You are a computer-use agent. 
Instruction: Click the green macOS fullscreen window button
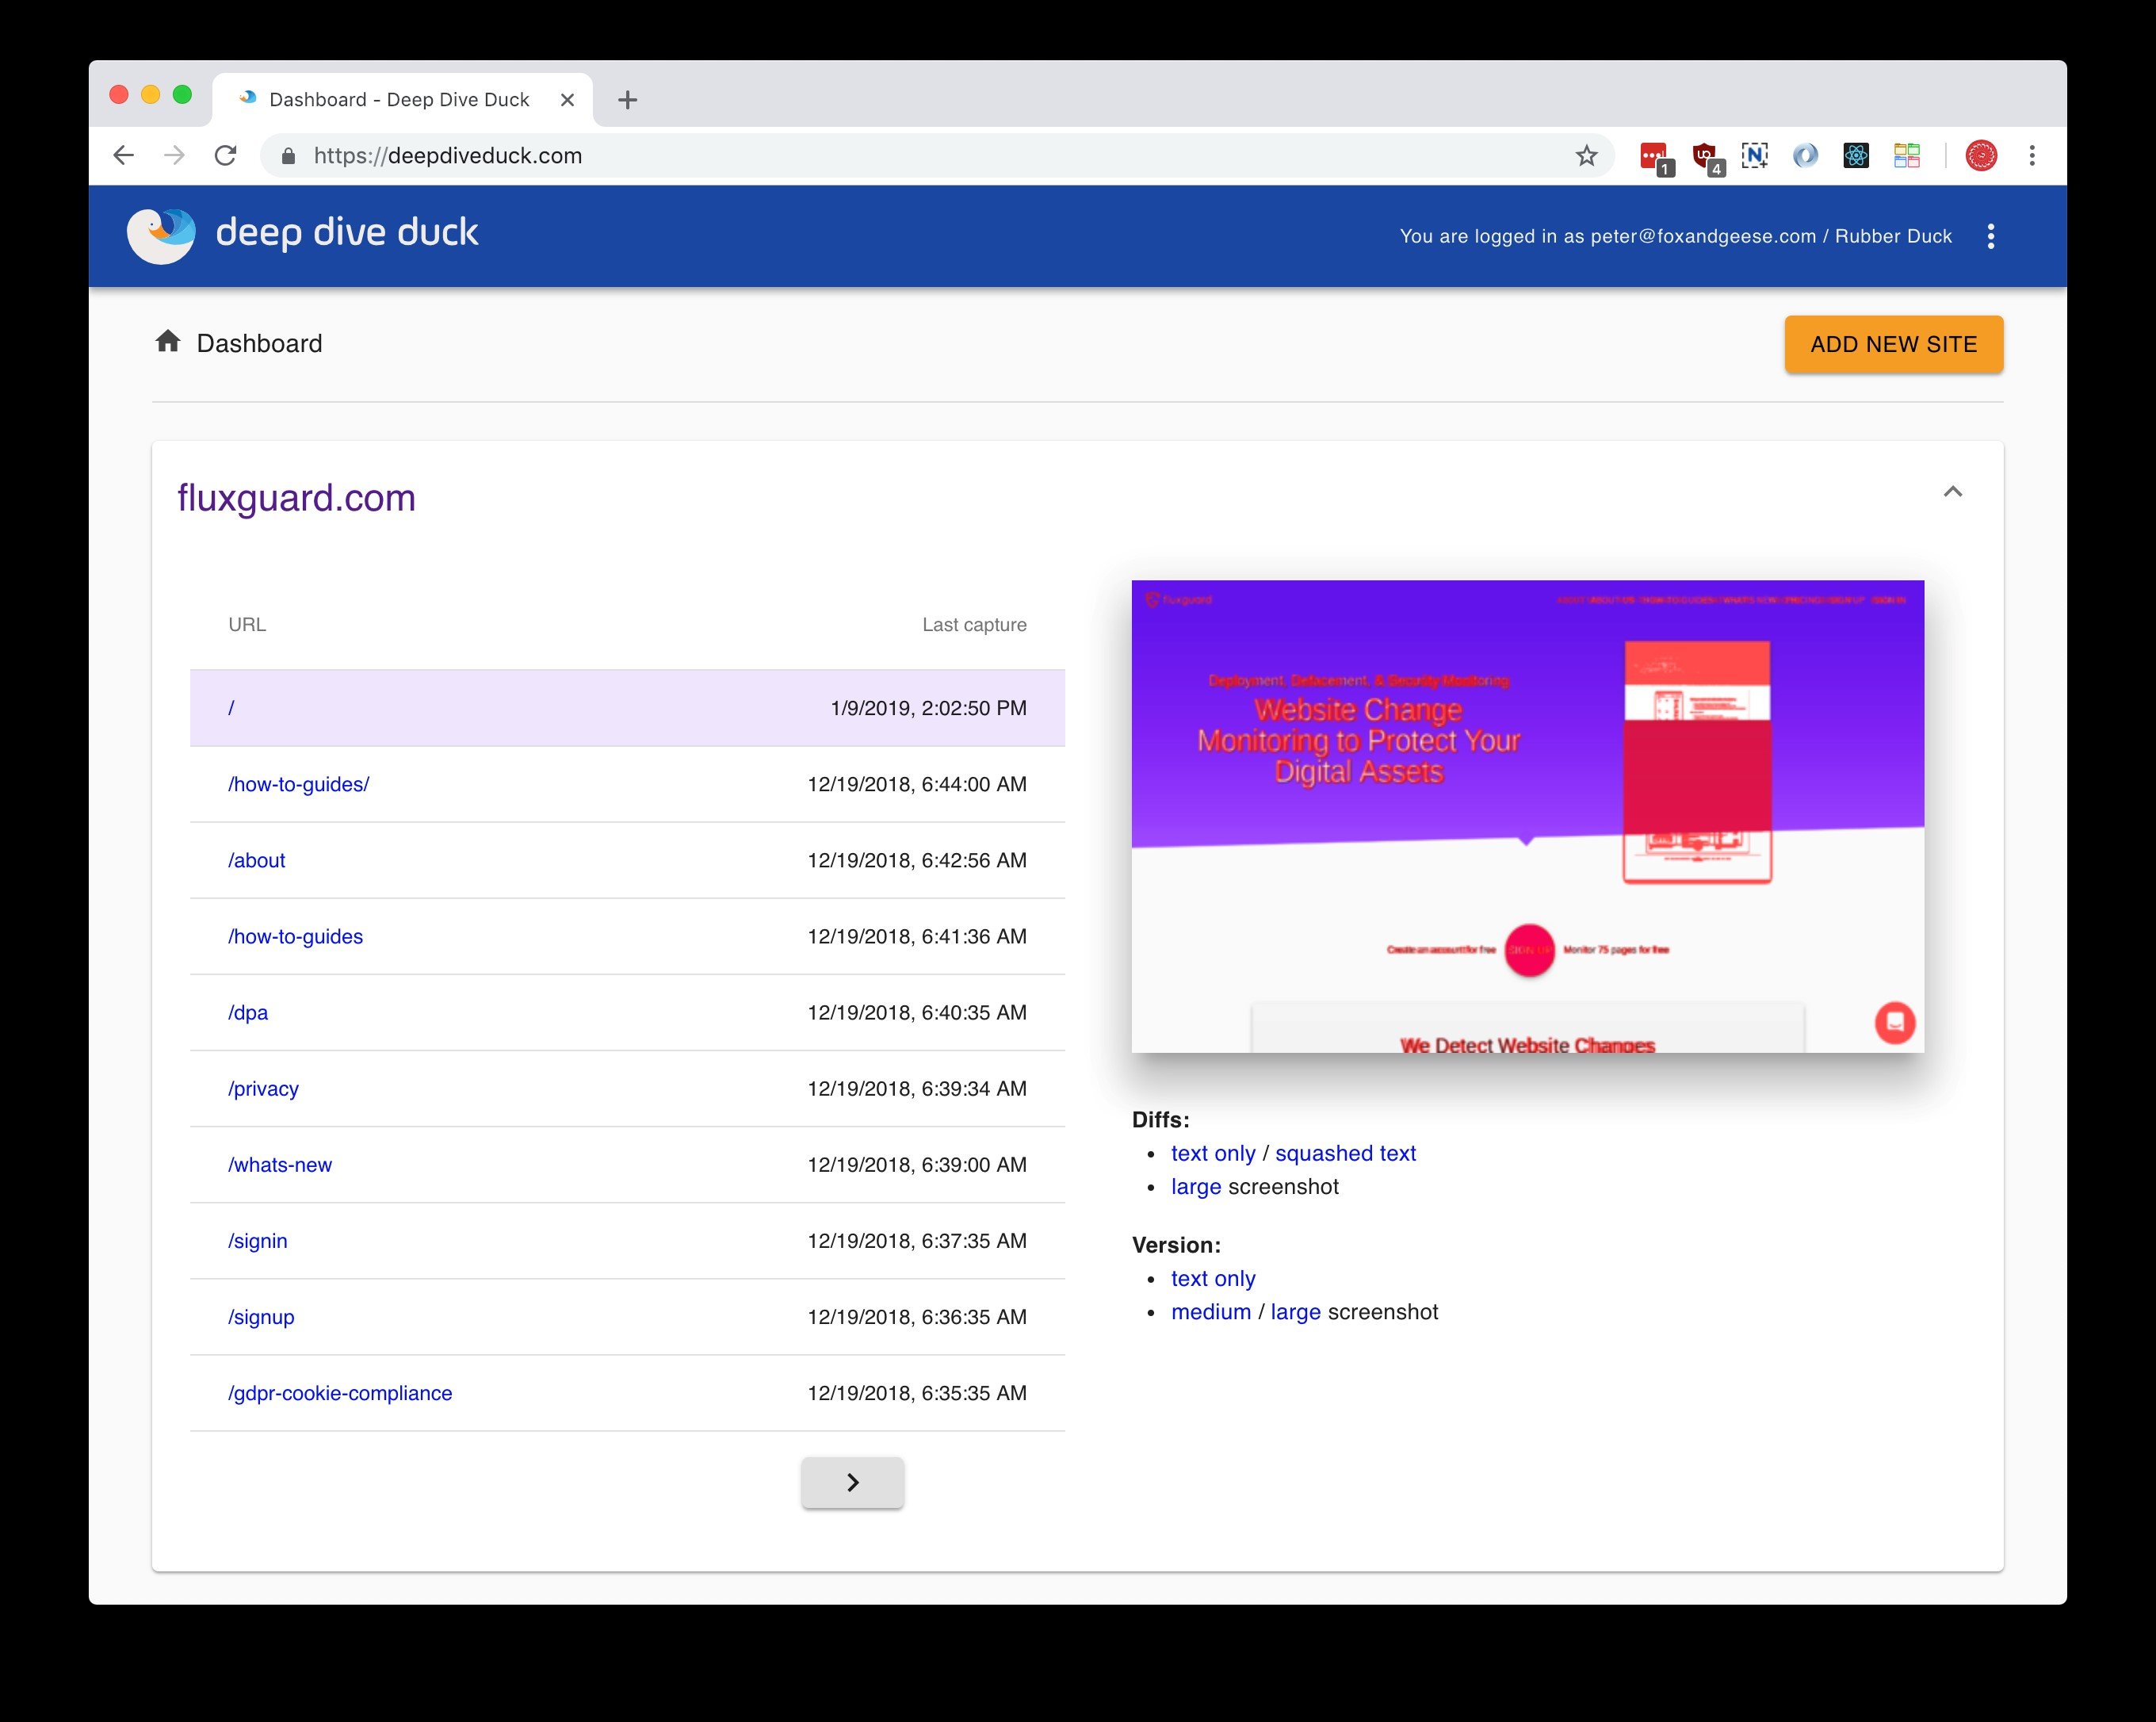182,94
